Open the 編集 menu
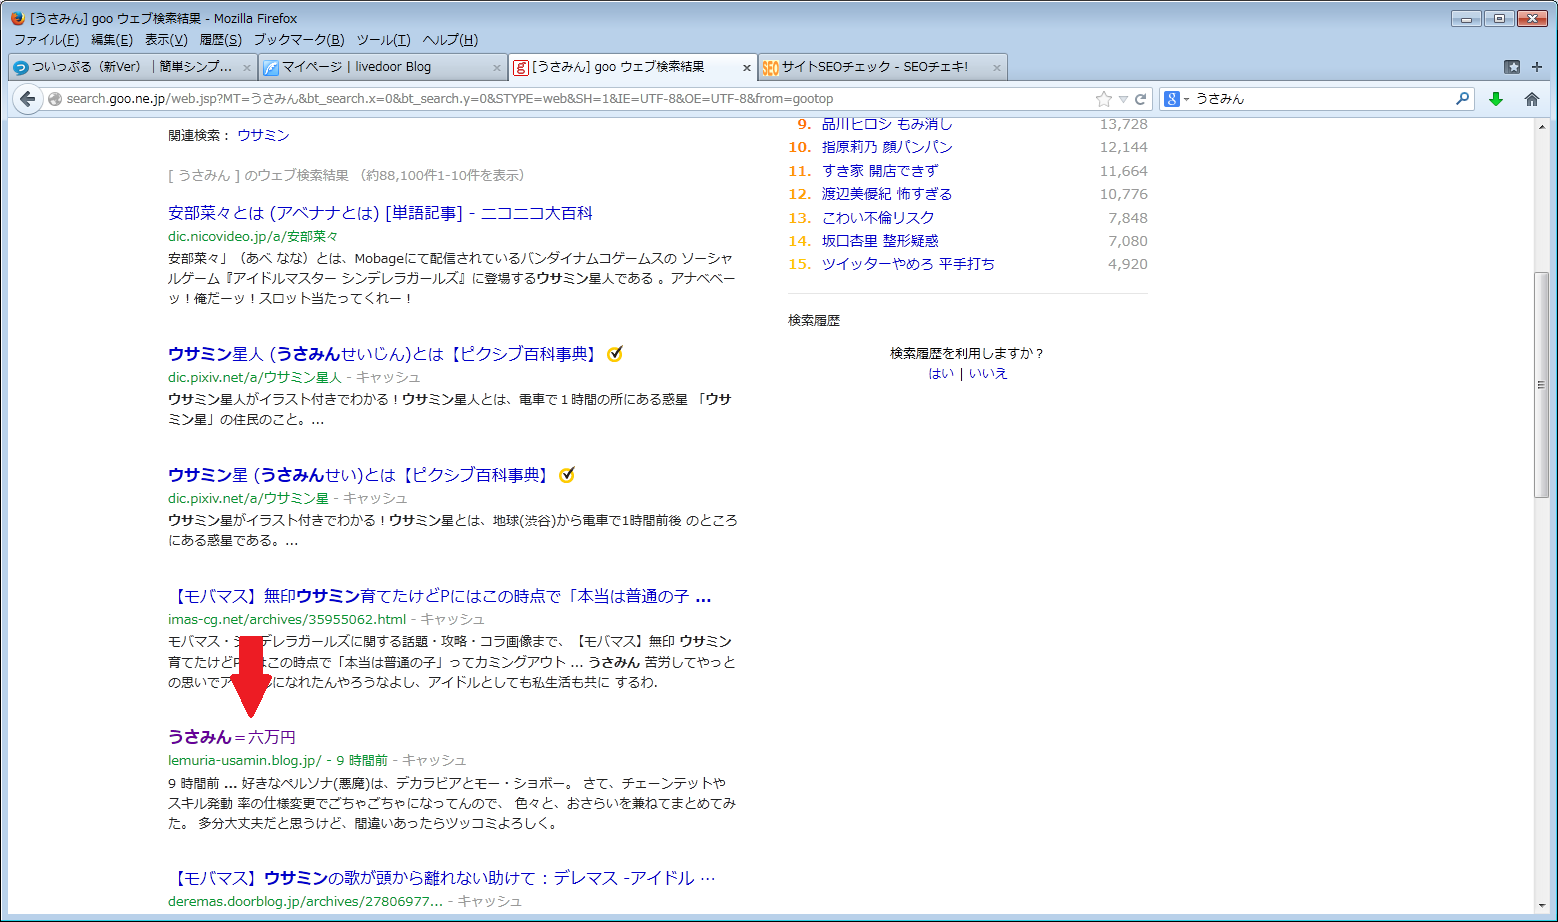Screen dimensions: 1558x922 pos(112,40)
